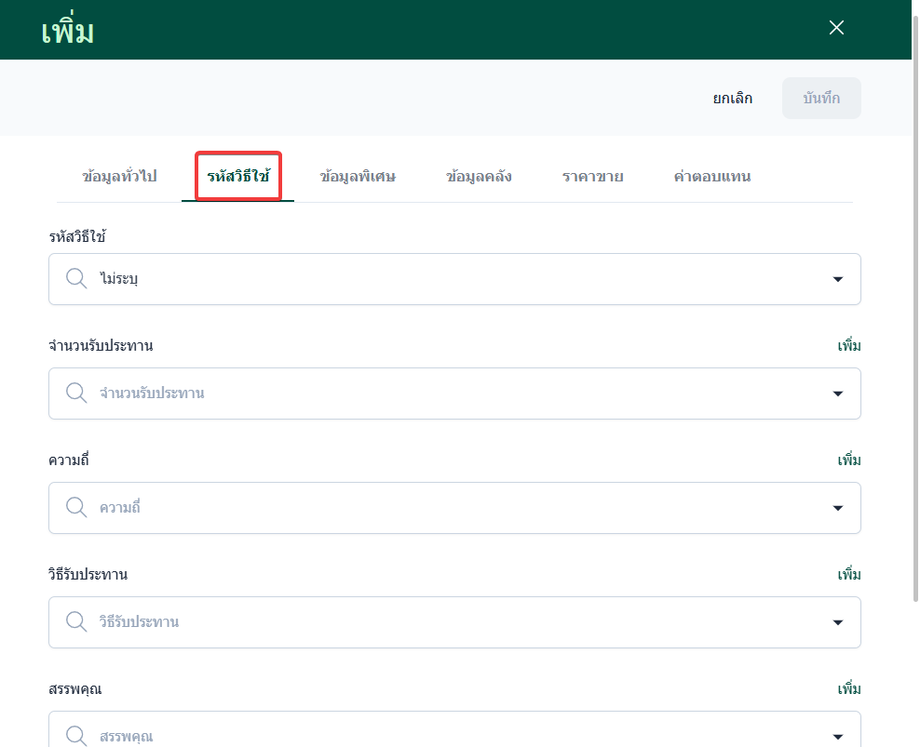Click เพิ่ม link beside วิธีรับประทาน
The width and height of the screenshot is (920, 747).
click(849, 574)
